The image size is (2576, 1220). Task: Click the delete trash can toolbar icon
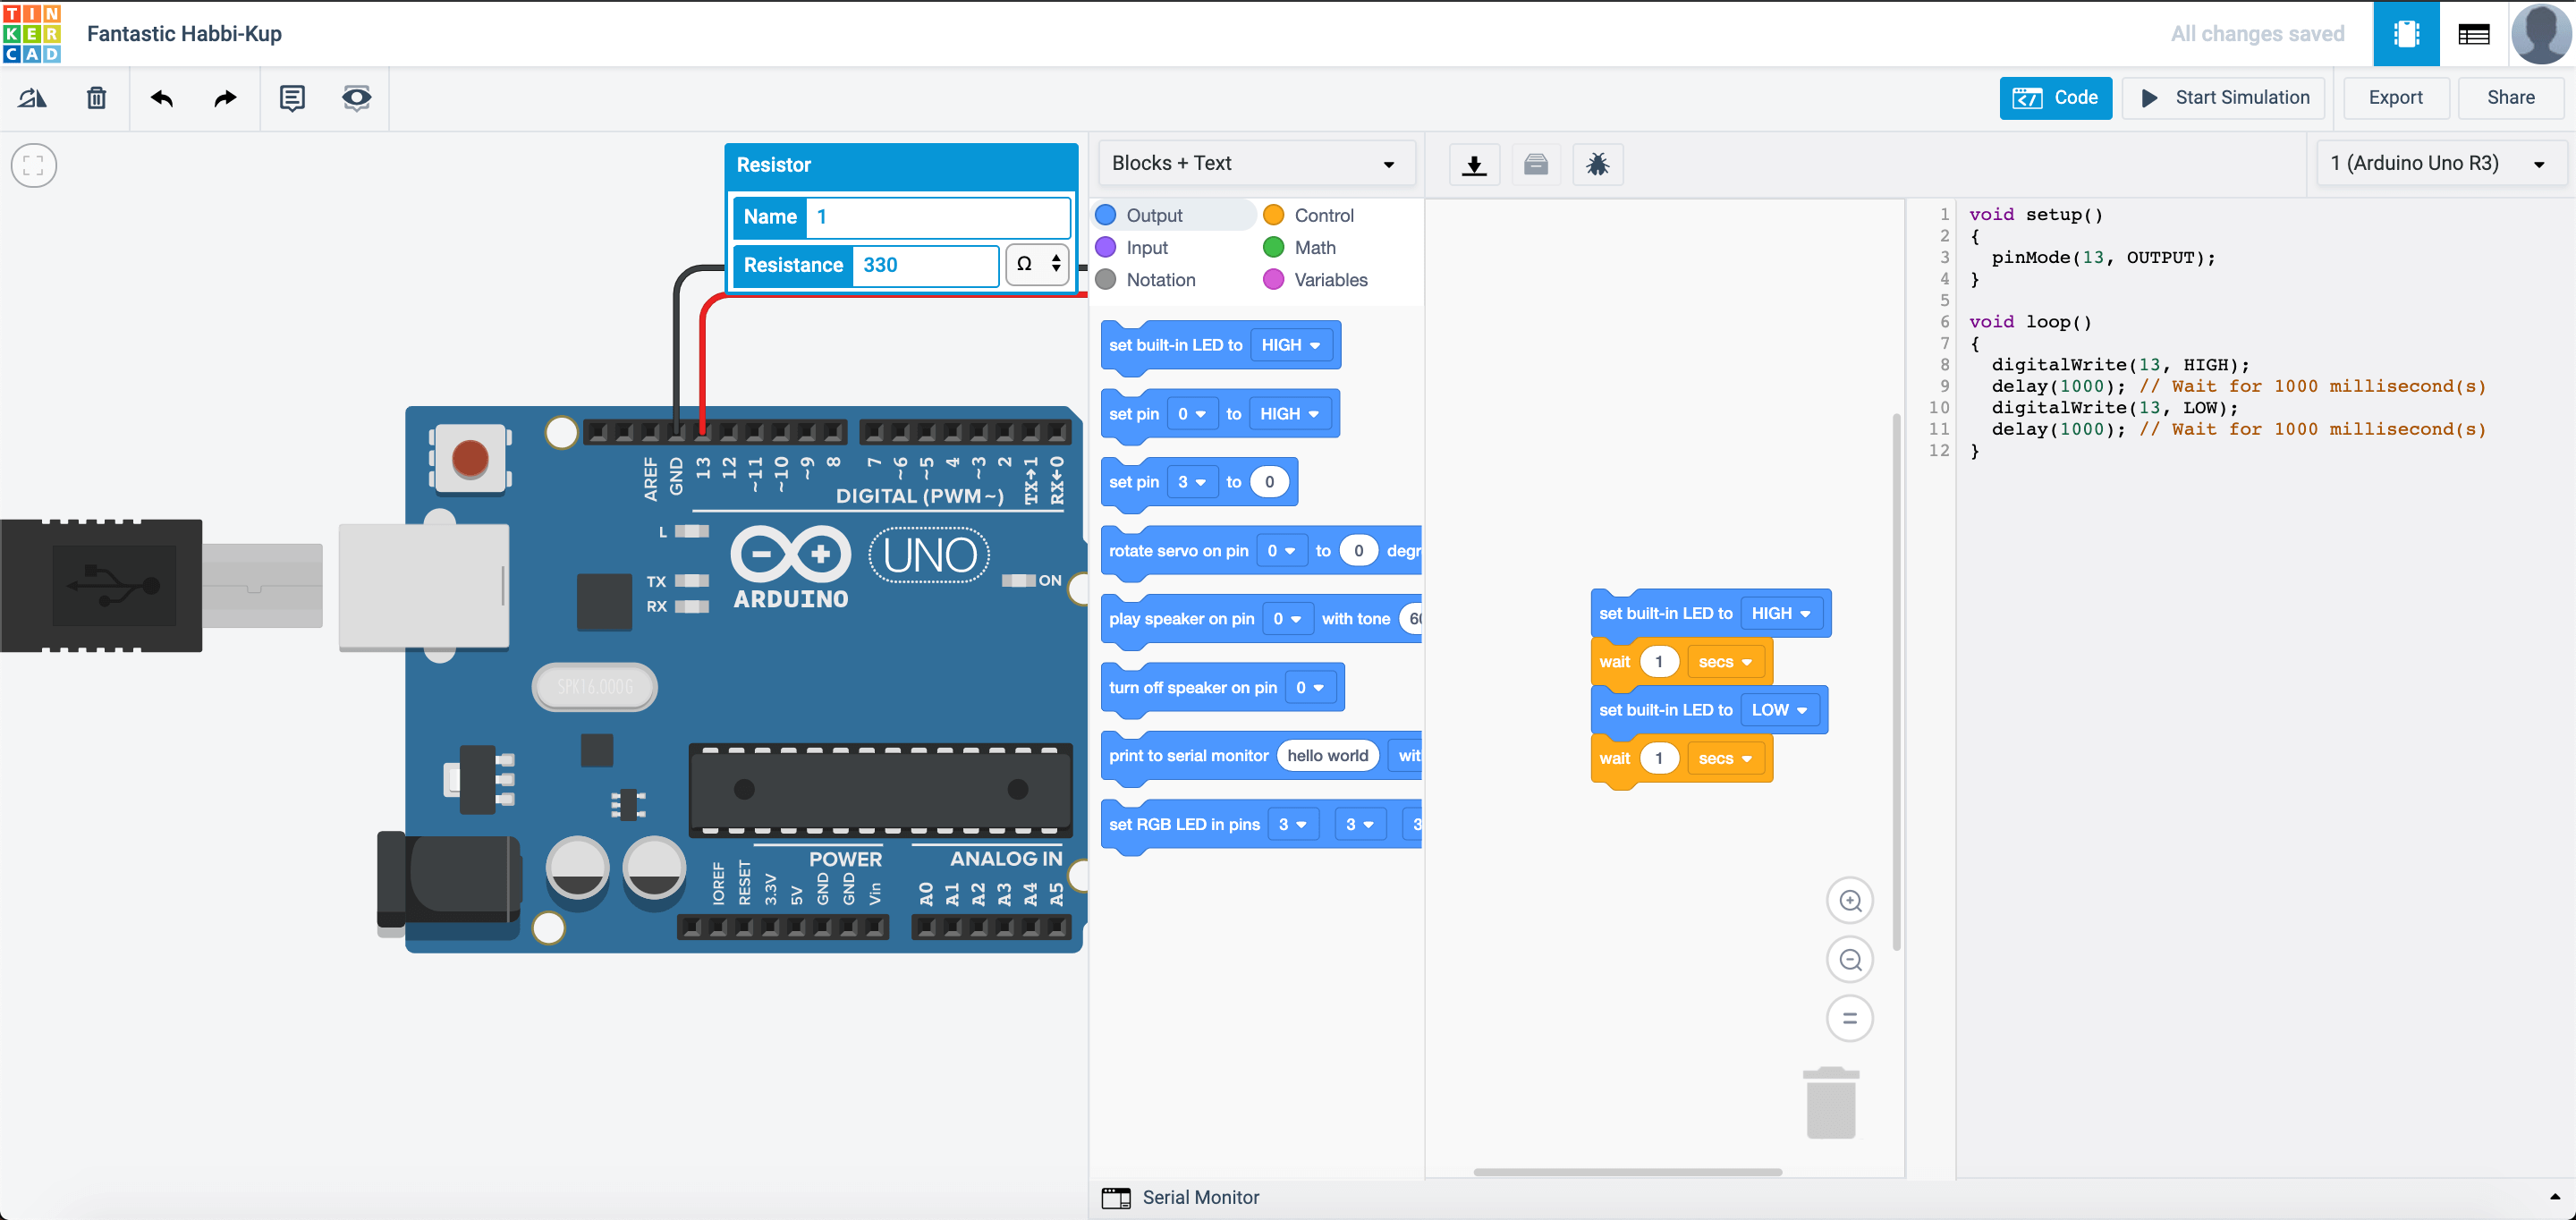point(96,98)
